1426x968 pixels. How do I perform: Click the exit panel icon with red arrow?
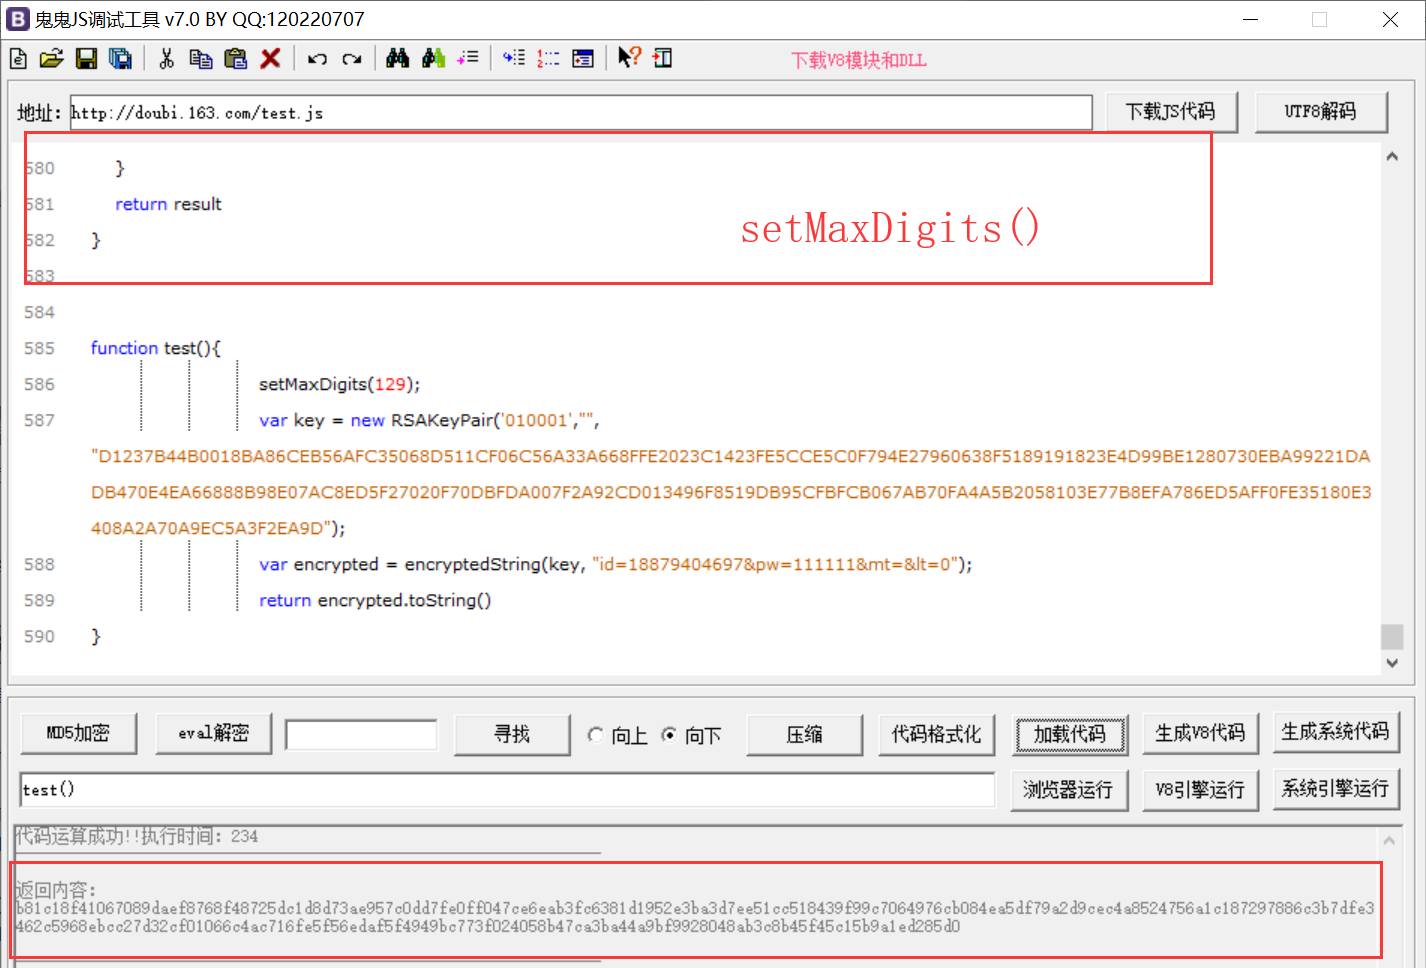tap(663, 59)
